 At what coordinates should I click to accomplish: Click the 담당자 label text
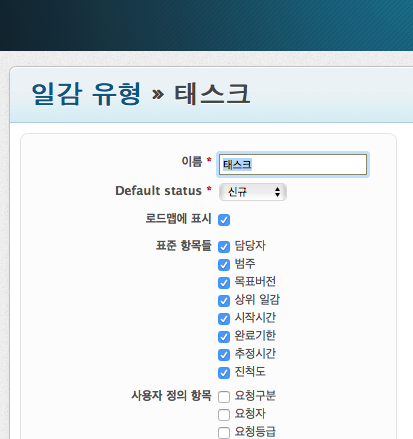(250, 246)
